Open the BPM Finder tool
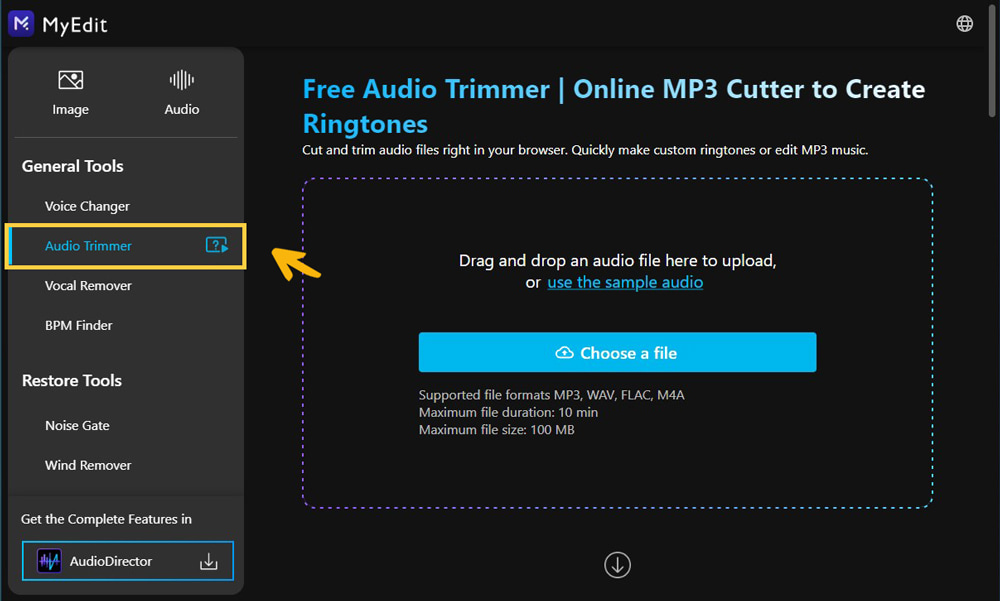 pos(78,325)
